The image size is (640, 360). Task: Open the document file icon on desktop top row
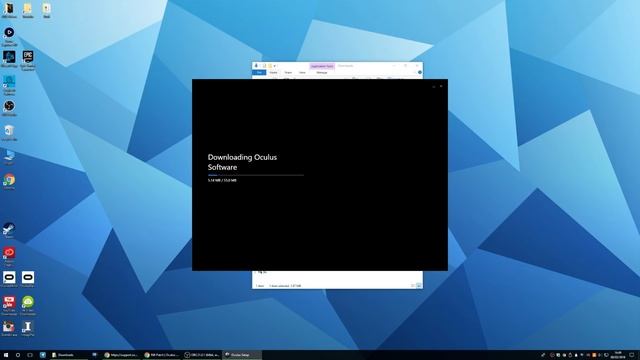point(47,10)
